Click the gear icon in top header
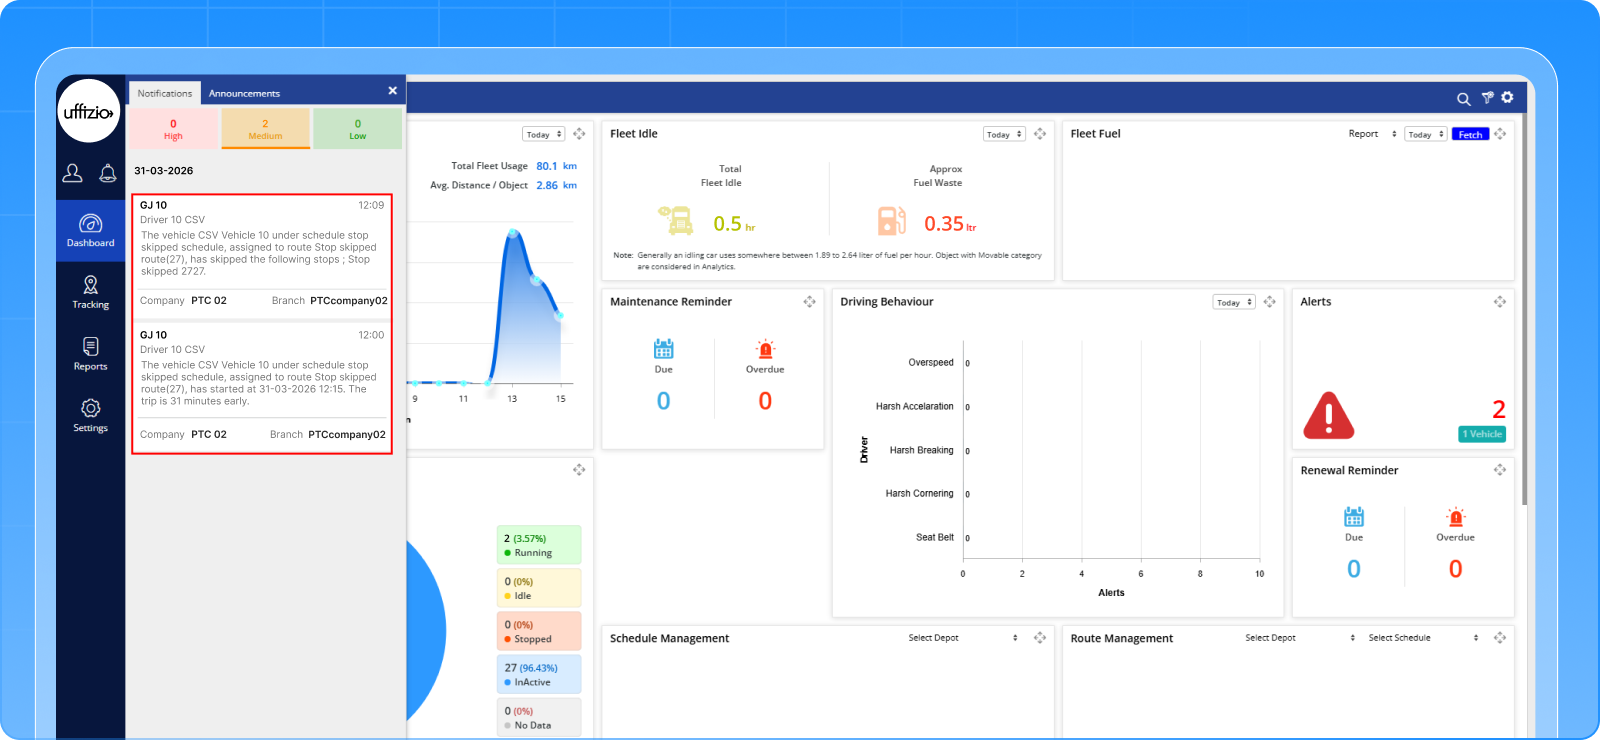Viewport: 1600px width, 740px height. (1507, 97)
